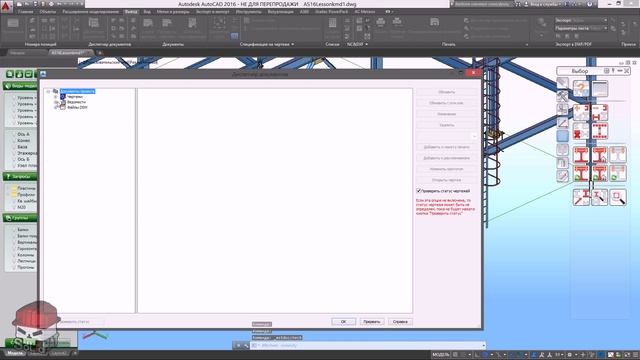
Task: Open the Метки и размеры ribbon tab
Action: [x=173, y=12]
